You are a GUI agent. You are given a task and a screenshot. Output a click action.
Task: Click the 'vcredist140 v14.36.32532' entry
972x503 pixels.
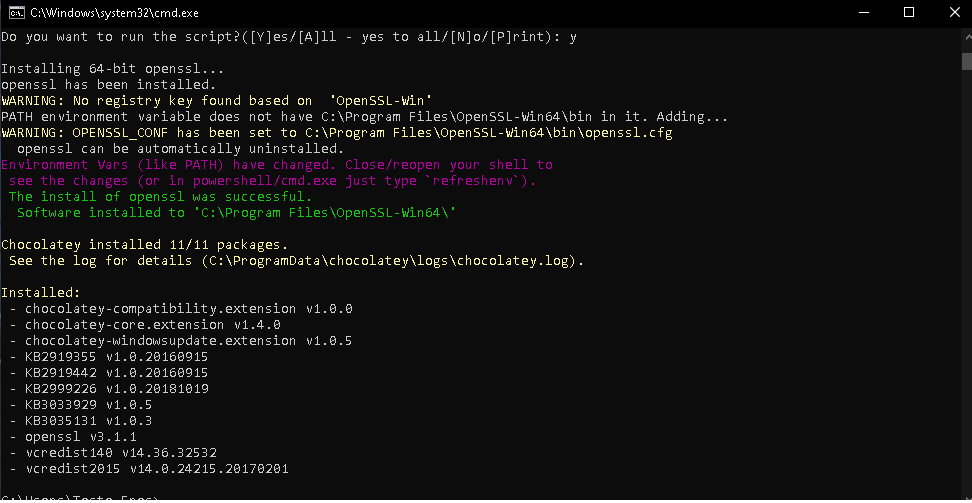click(x=121, y=453)
